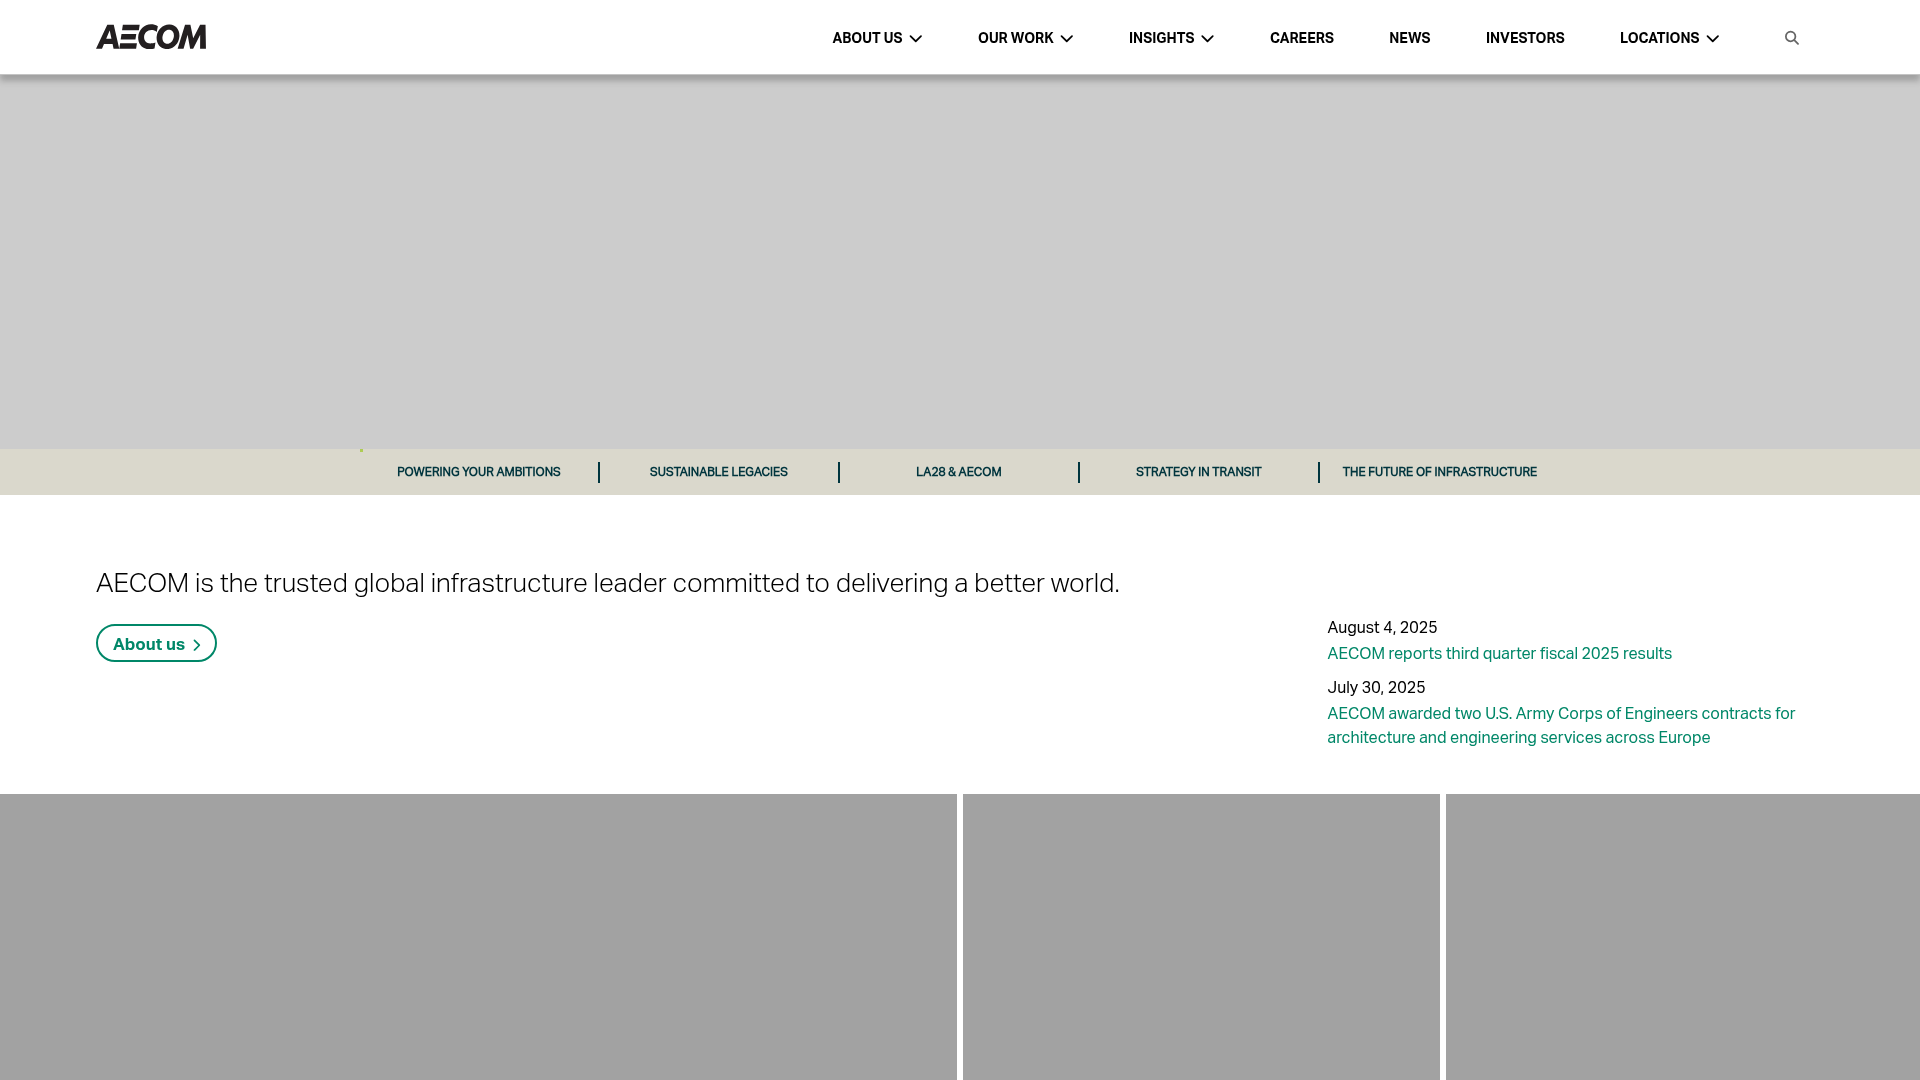Select the STRATEGY IN TRANSIT tab
Screen dimensions: 1920x1080
click(1198, 471)
